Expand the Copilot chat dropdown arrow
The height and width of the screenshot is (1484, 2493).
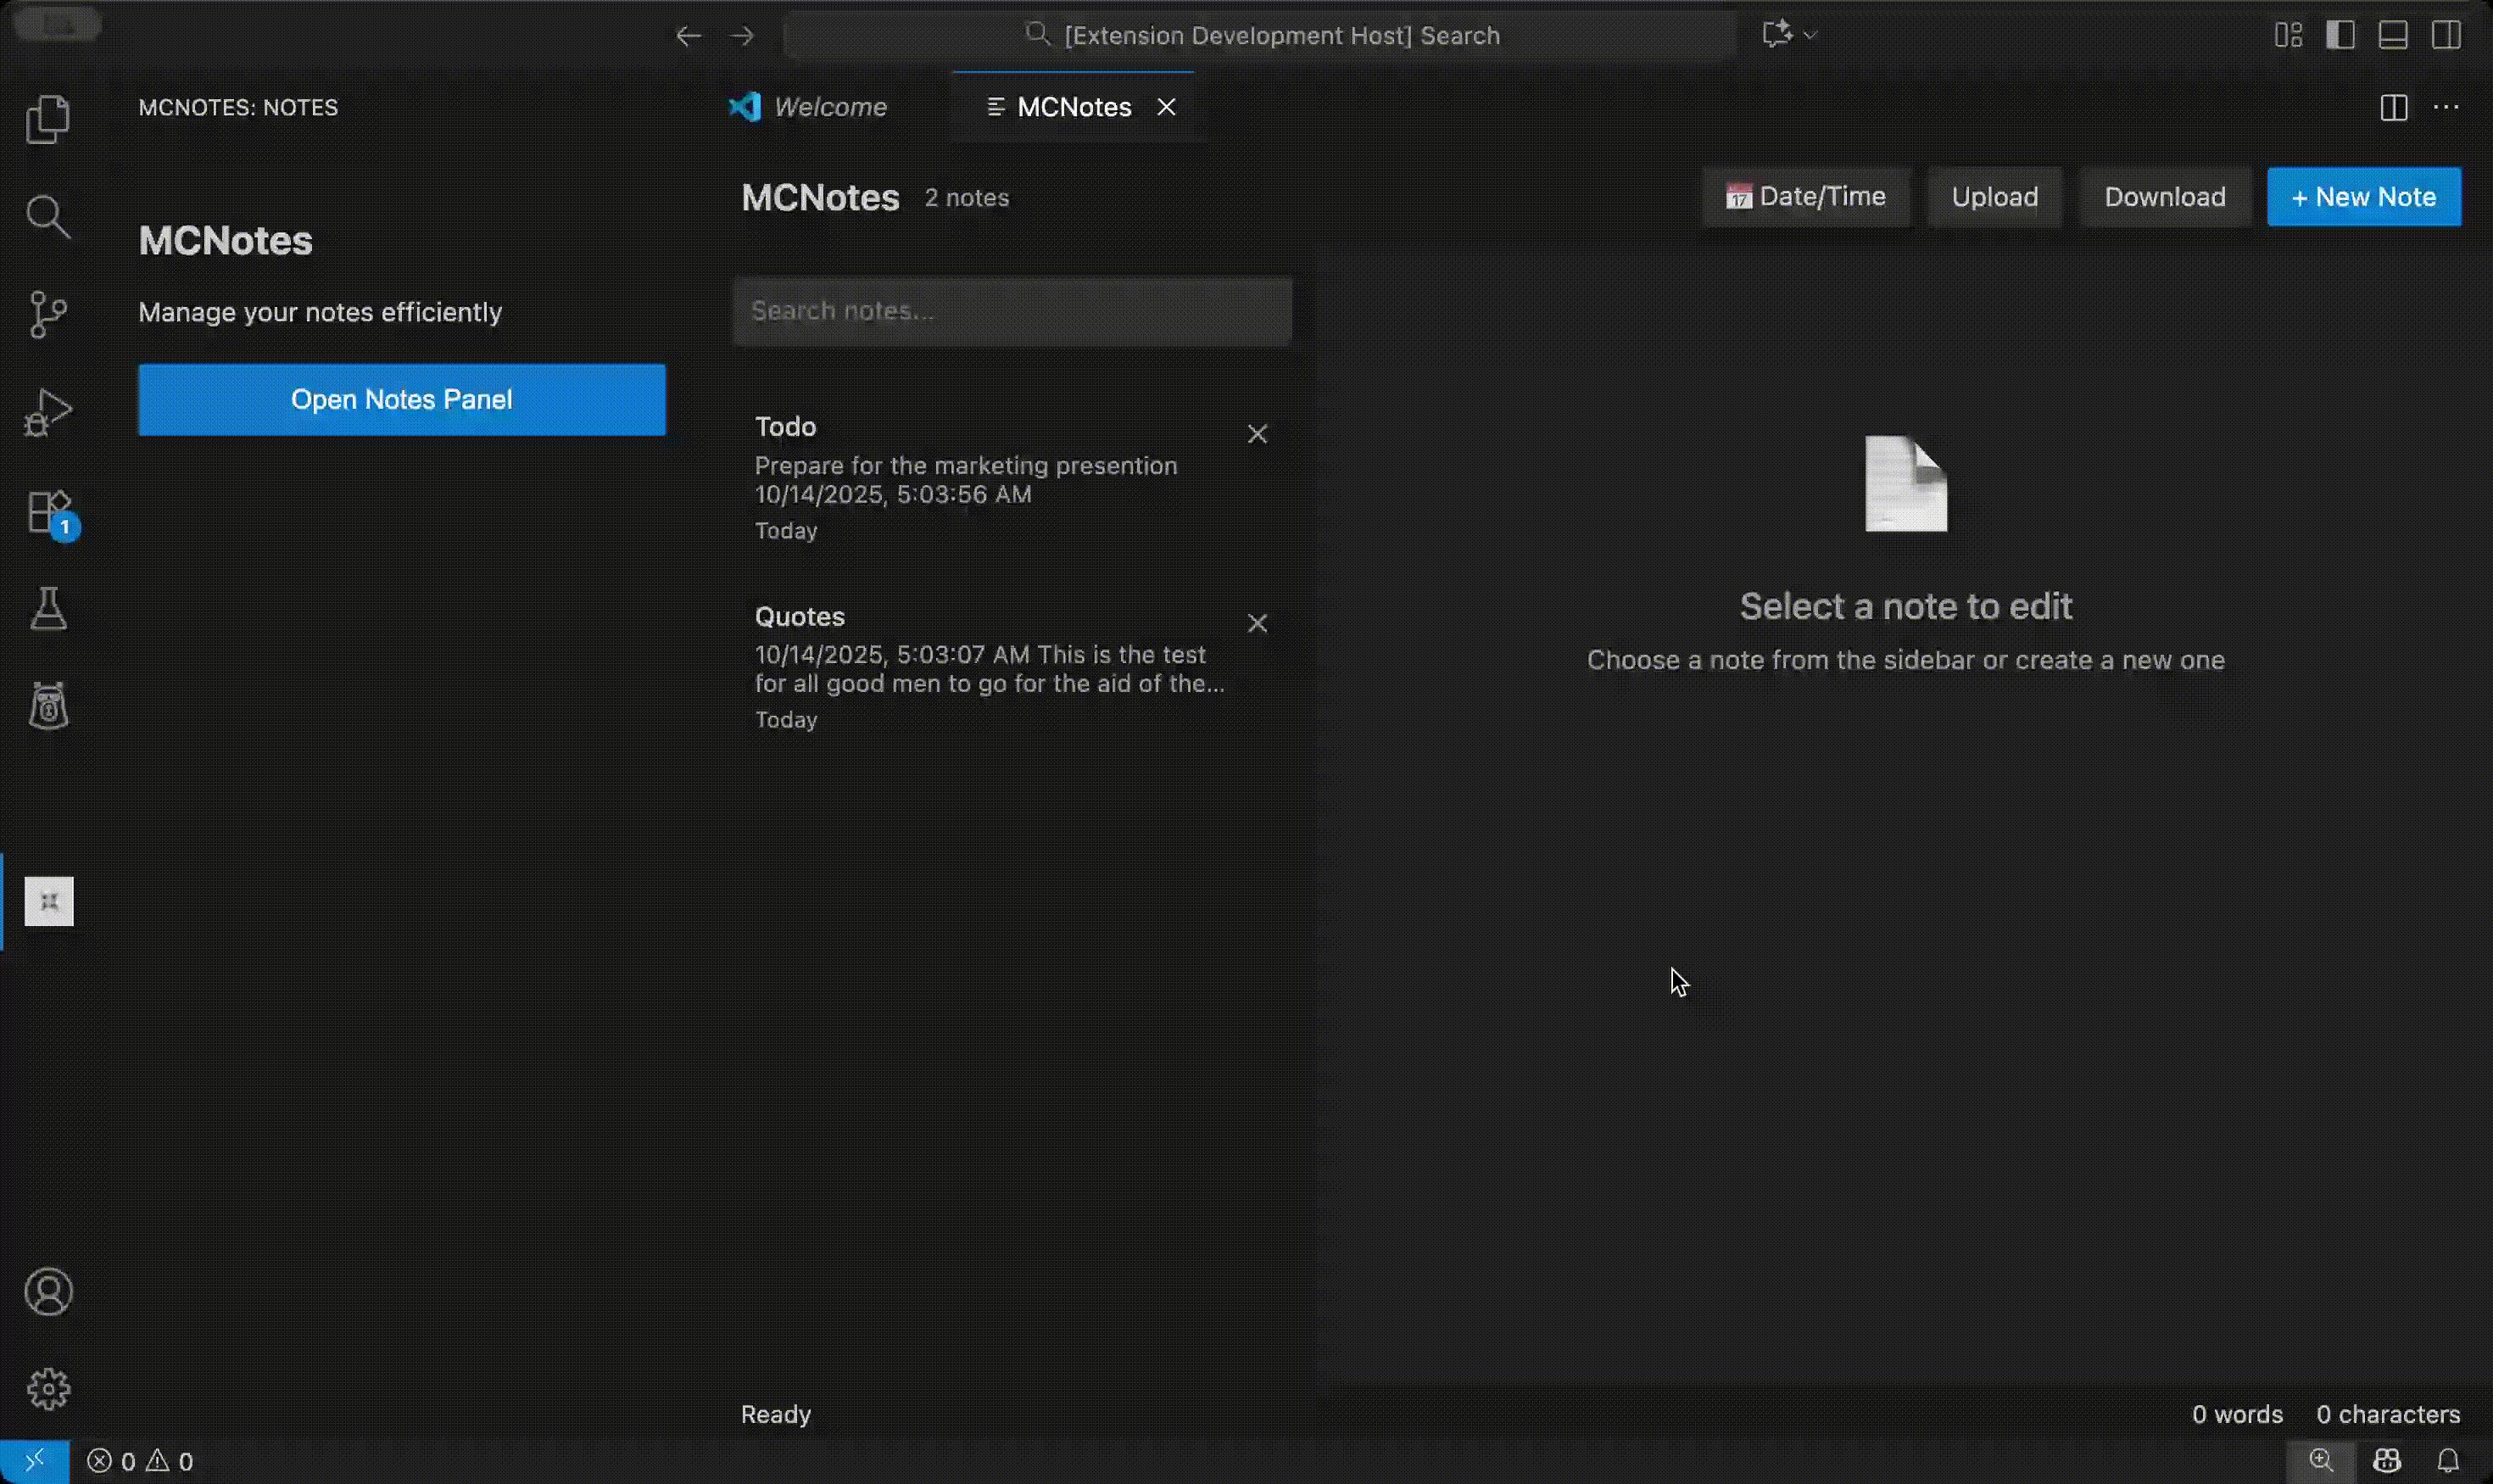[1810, 35]
